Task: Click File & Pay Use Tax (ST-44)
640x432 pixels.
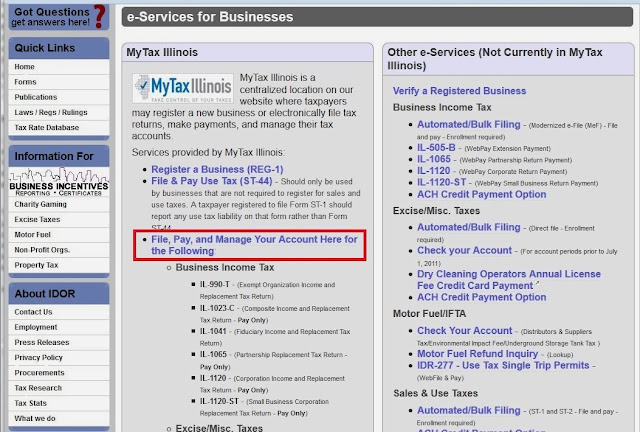Action: click(211, 181)
